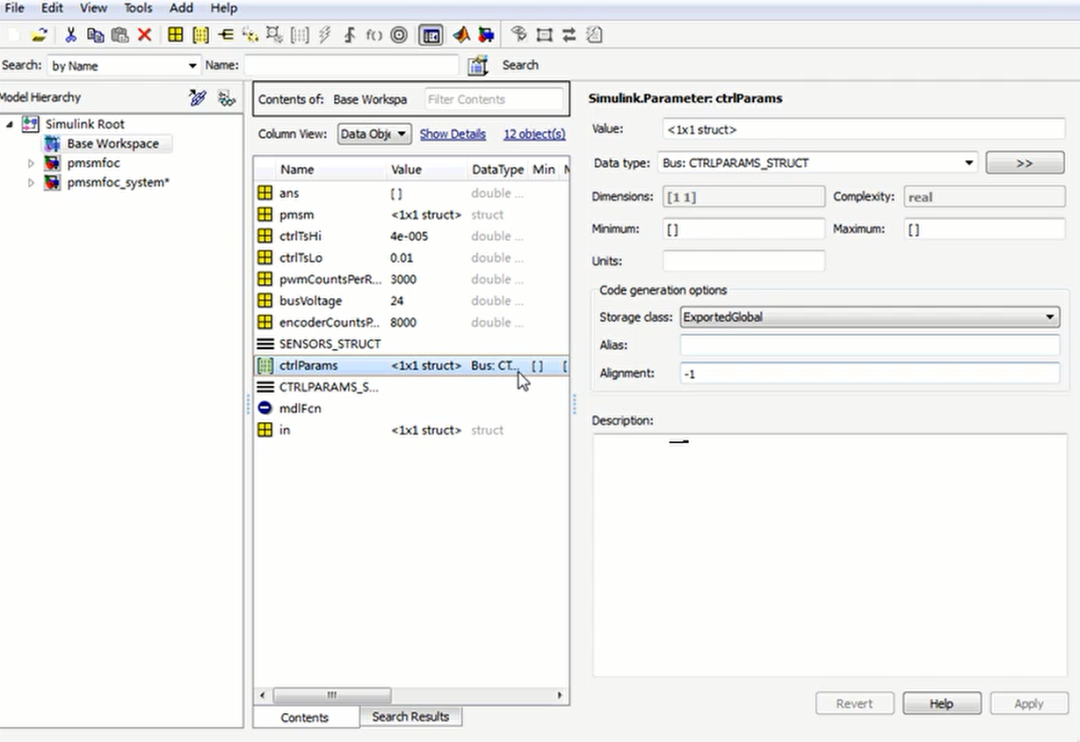Expand the pmsmfoc_system* tree node

31,183
